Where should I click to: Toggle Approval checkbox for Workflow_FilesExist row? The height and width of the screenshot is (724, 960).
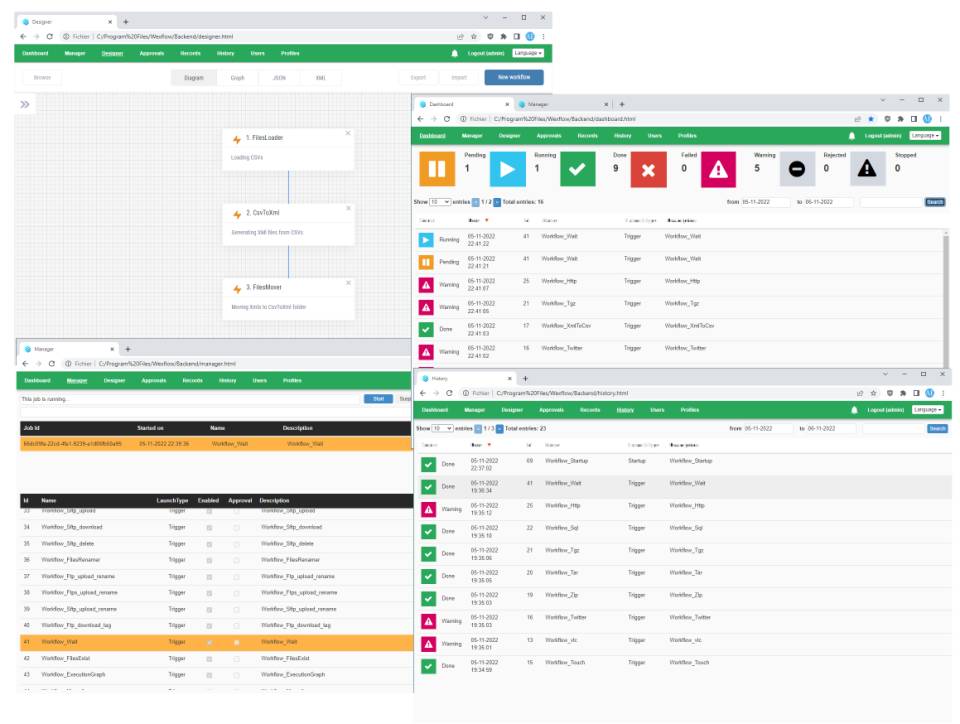pyautogui.click(x=236, y=658)
